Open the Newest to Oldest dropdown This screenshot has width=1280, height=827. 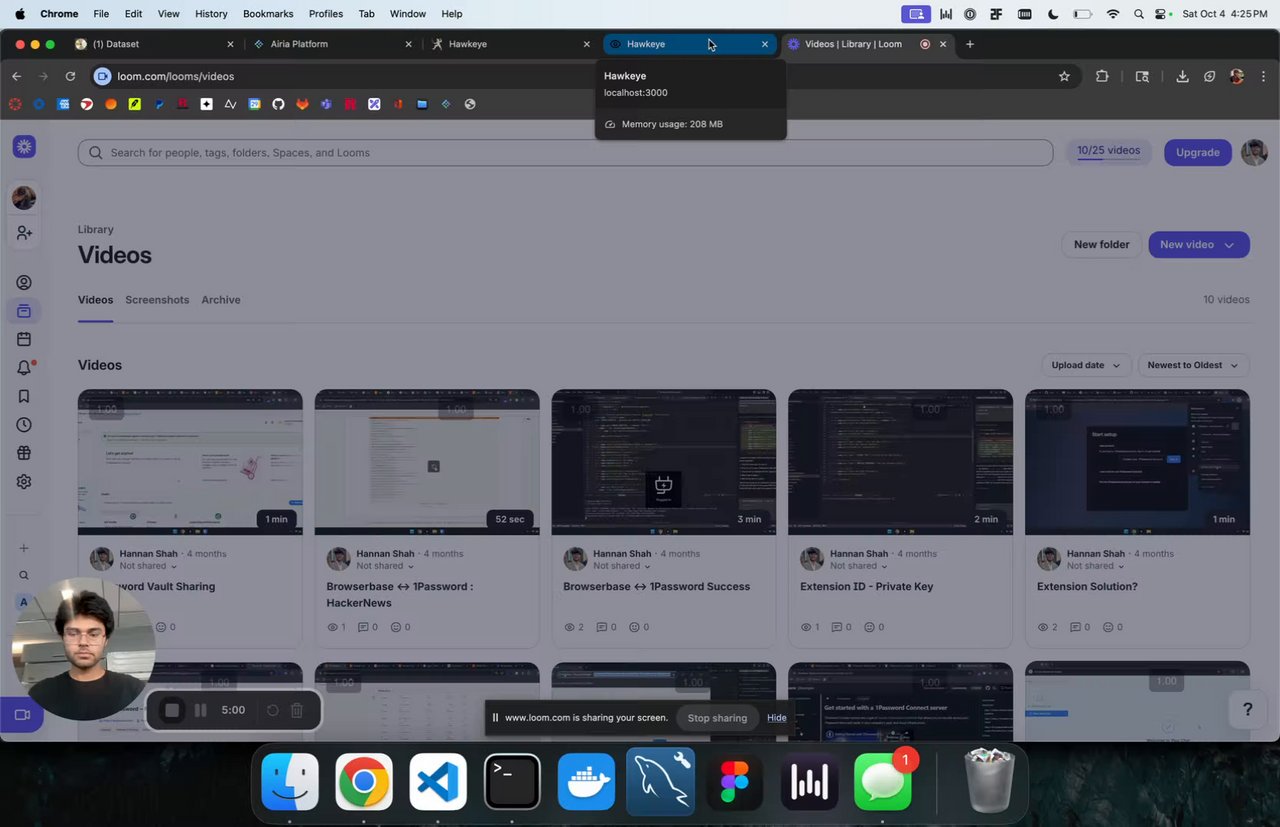click(1194, 365)
